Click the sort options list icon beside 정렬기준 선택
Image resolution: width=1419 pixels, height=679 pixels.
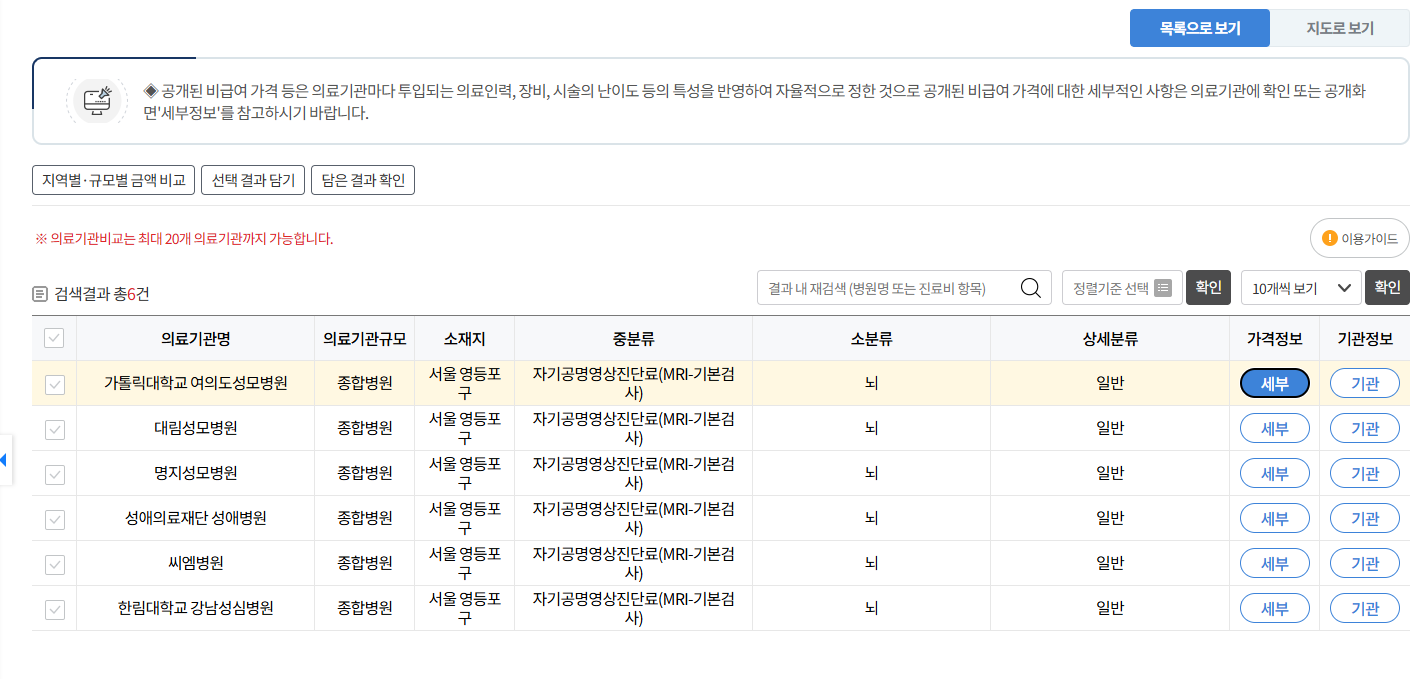pos(1161,287)
